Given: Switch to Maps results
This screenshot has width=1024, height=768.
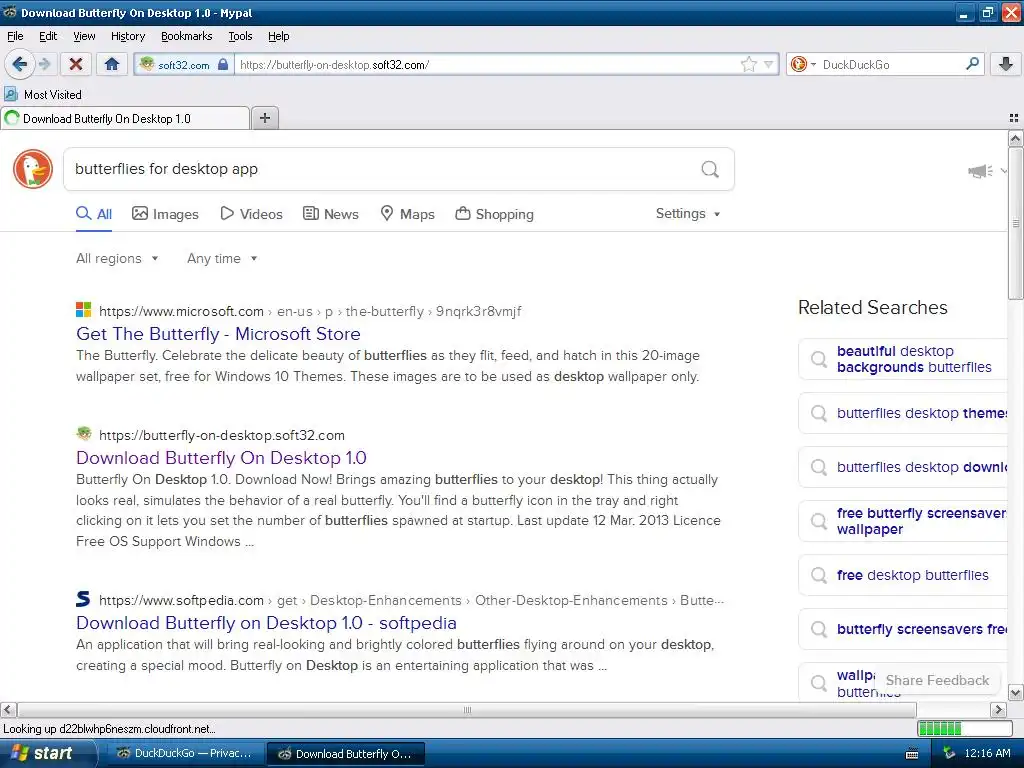Looking at the screenshot, I should pyautogui.click(x=408, y=214).
